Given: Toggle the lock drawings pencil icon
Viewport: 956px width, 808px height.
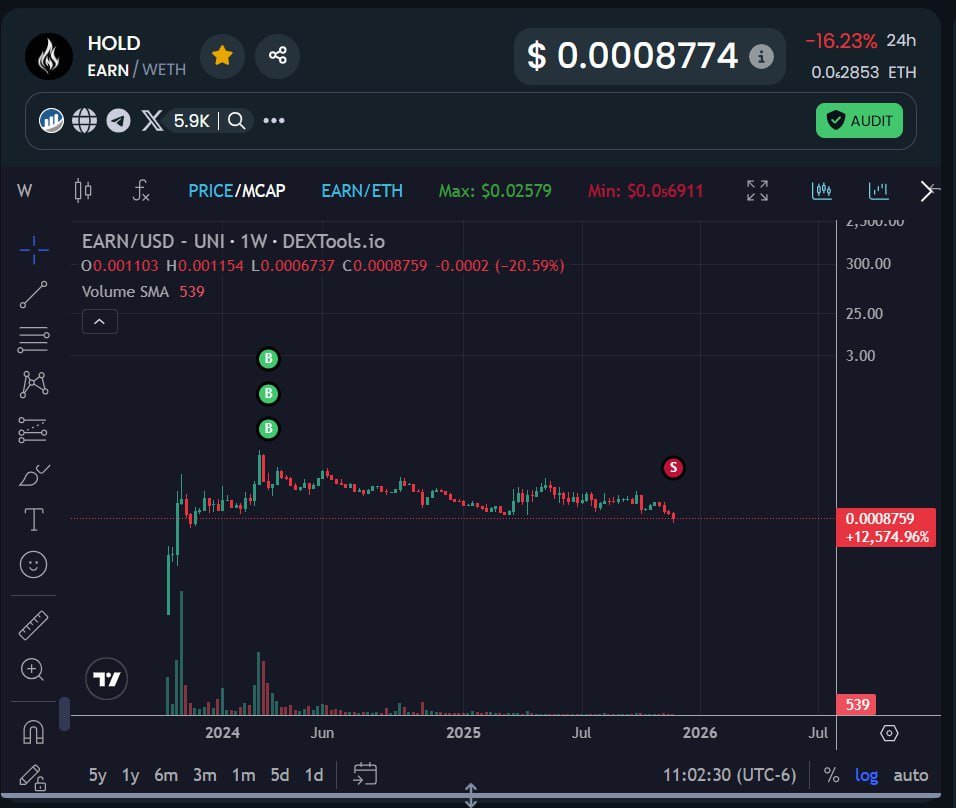Looking at the screenshot, I should coord(32,778).
